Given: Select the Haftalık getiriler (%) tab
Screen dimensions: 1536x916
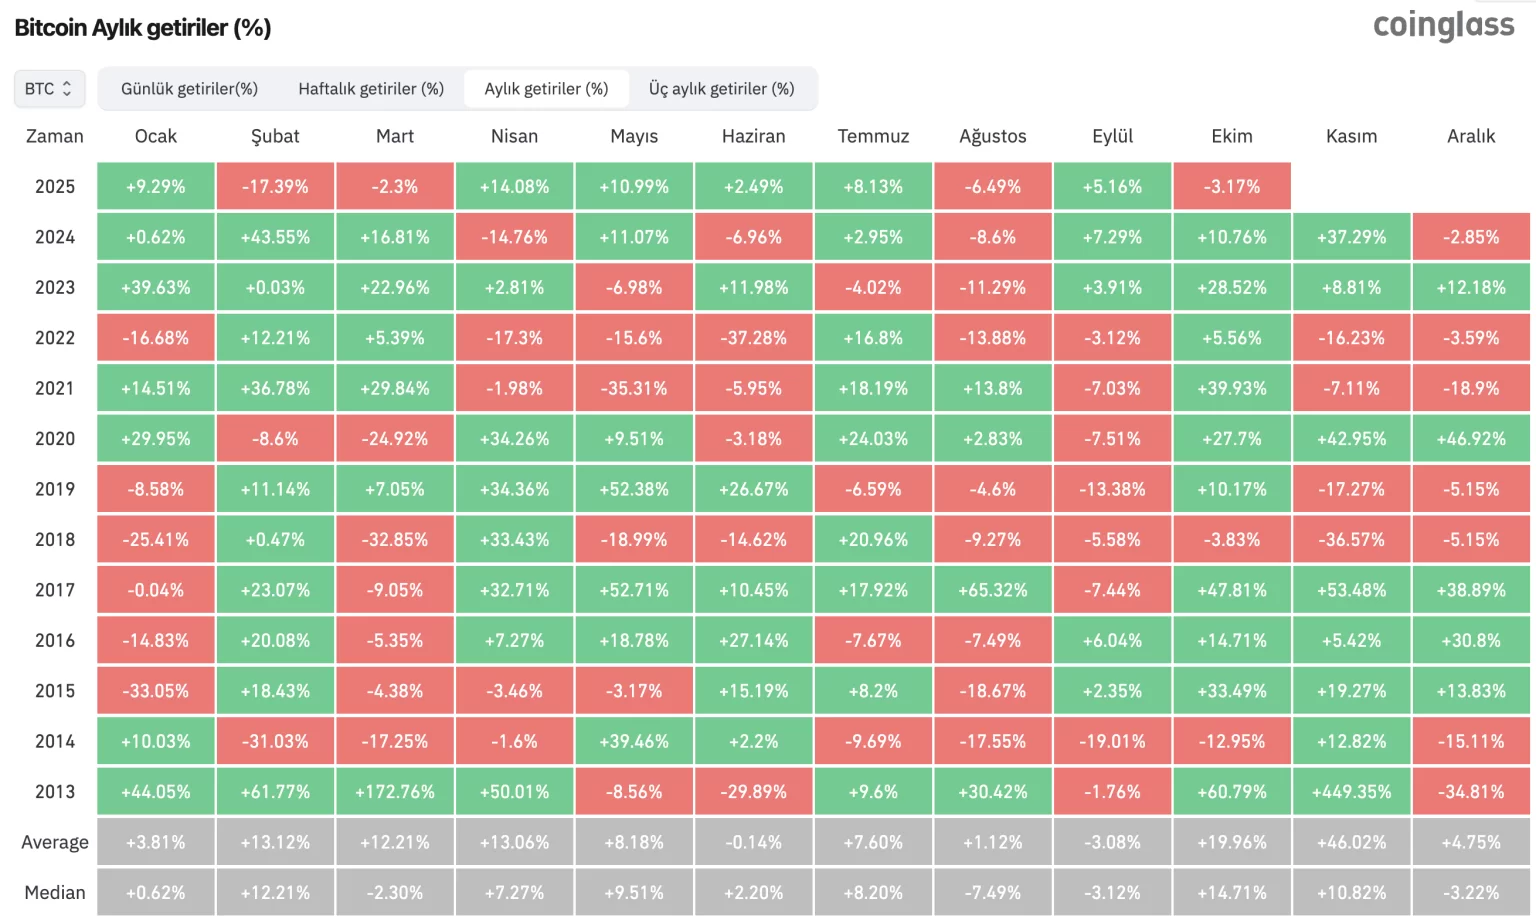Looking at the screenshot, I should pyautogui.click(x=371, y=89).
